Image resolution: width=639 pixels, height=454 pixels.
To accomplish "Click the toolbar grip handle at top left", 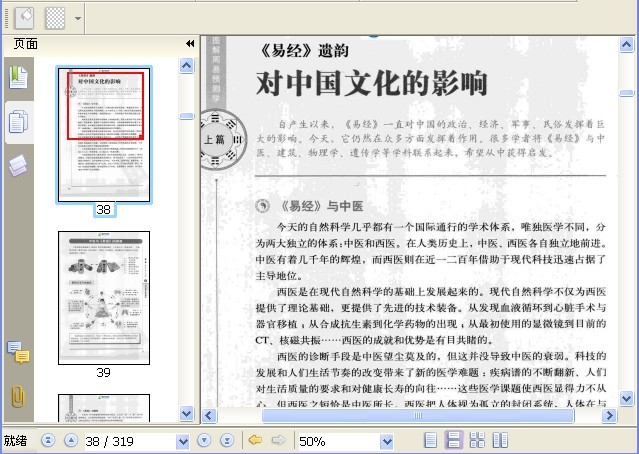I will click(6, 18).
